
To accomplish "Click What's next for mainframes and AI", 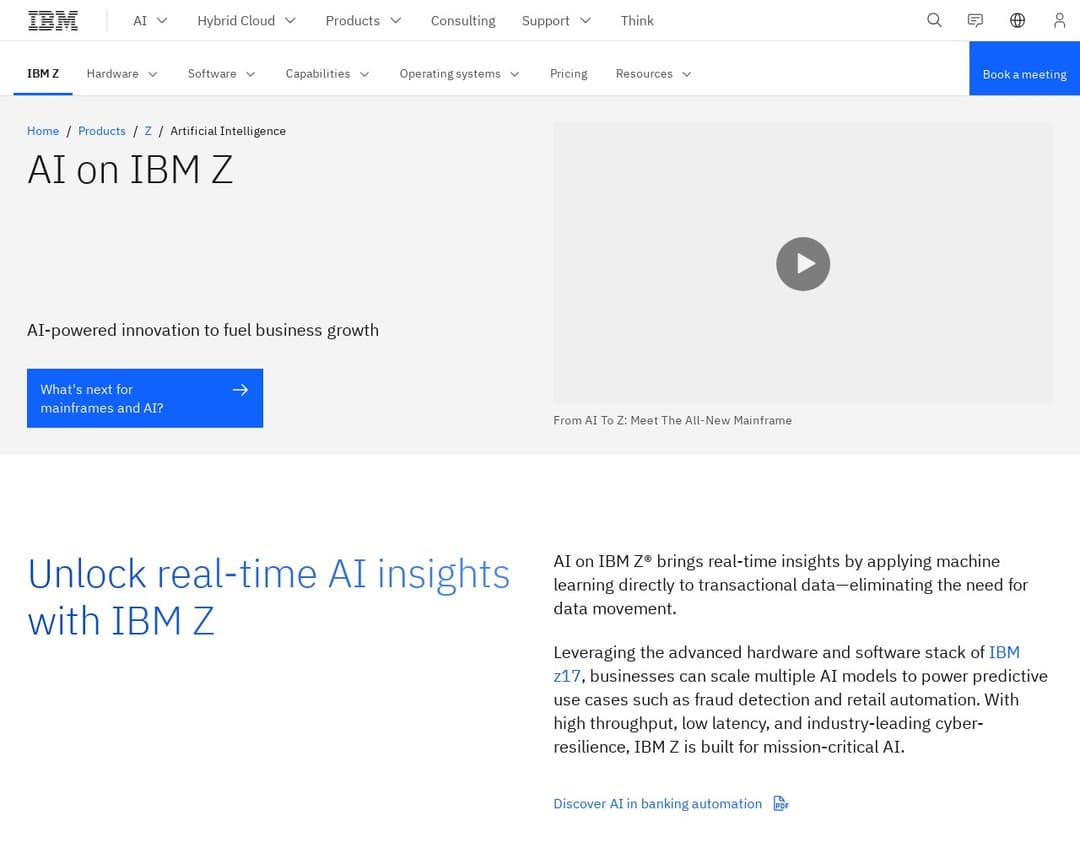I will point(145,398).
